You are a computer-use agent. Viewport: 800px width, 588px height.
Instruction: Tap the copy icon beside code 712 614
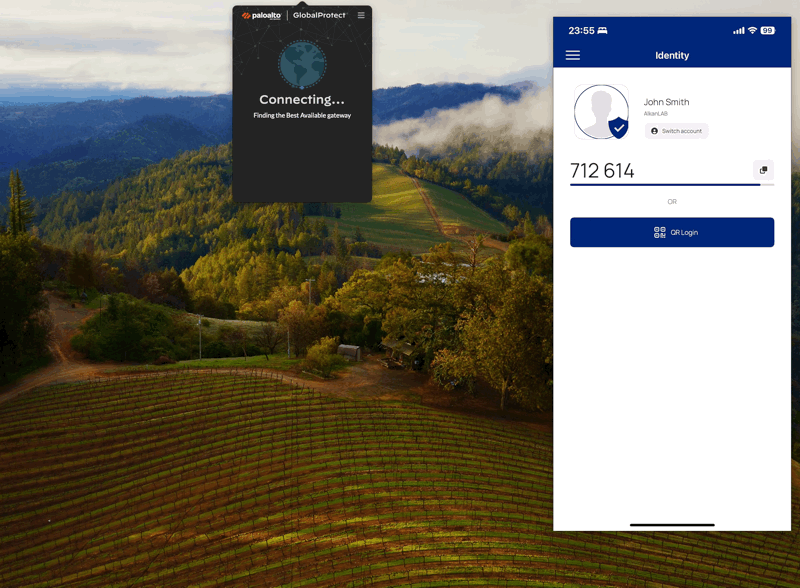coord(763,170)
